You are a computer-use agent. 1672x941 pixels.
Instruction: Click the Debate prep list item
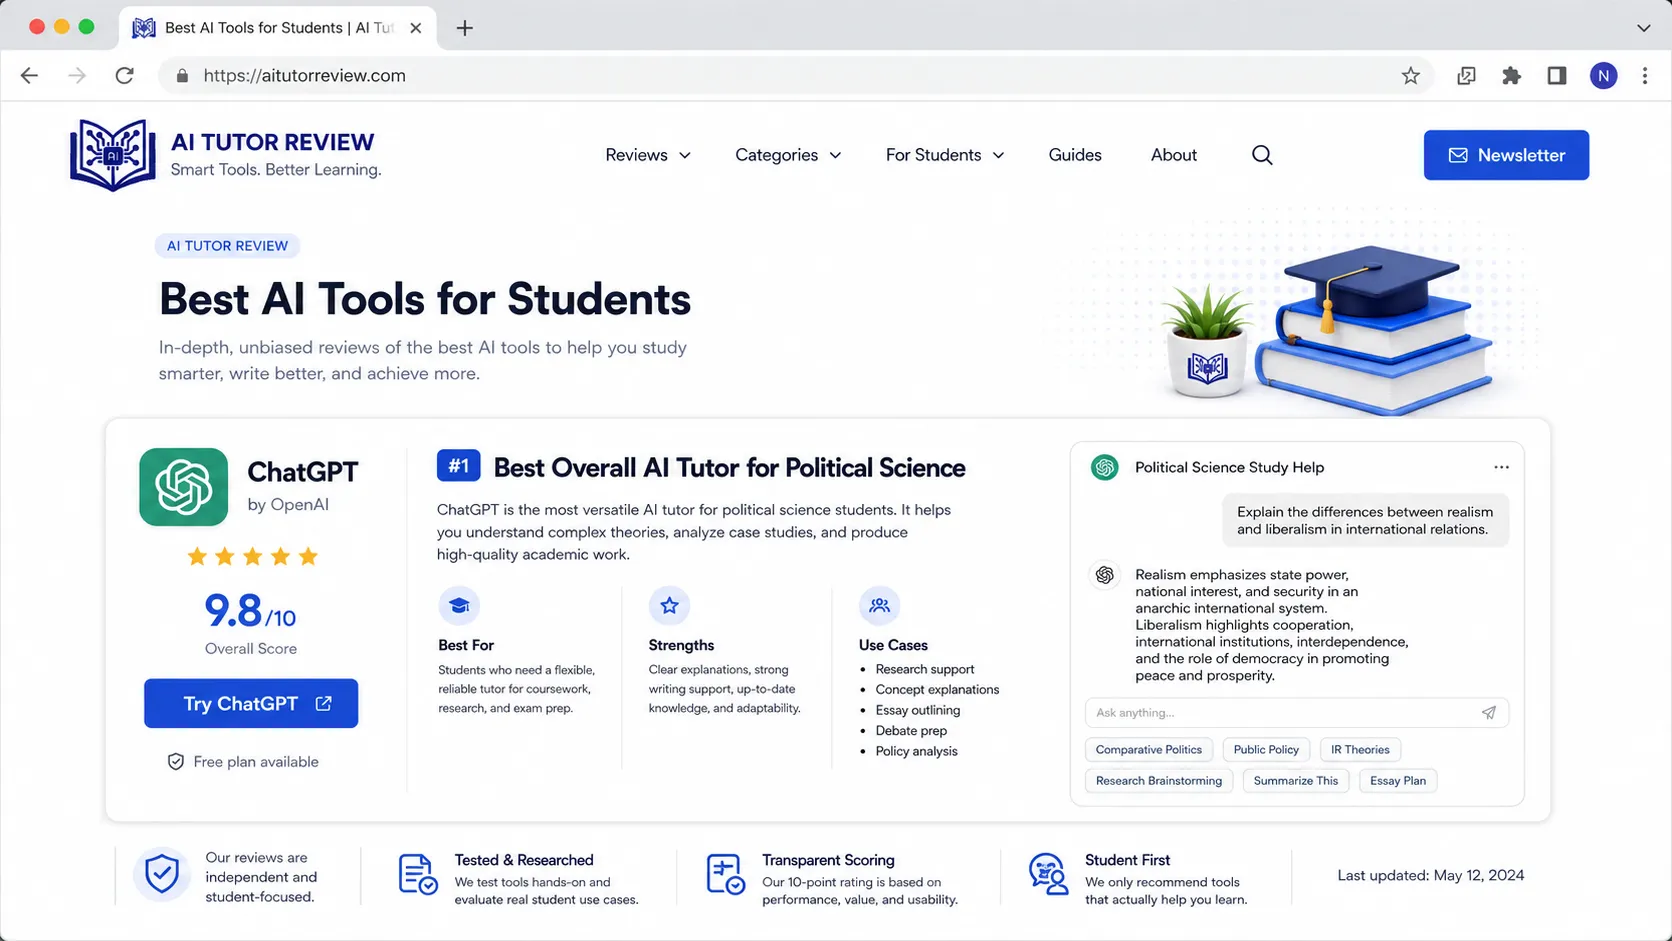click(x=911, y=731)
